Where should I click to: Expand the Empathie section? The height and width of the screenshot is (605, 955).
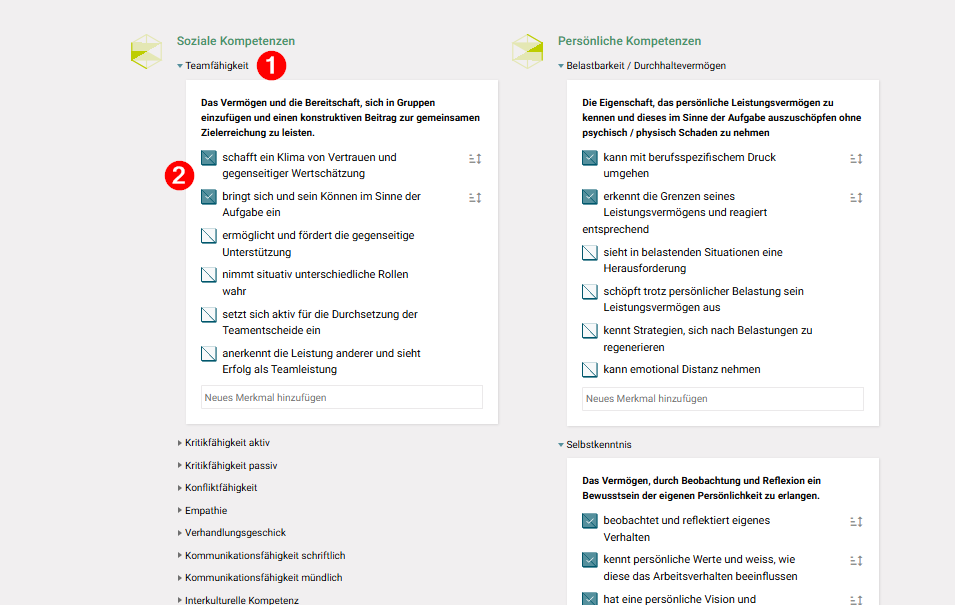[202, 511]
